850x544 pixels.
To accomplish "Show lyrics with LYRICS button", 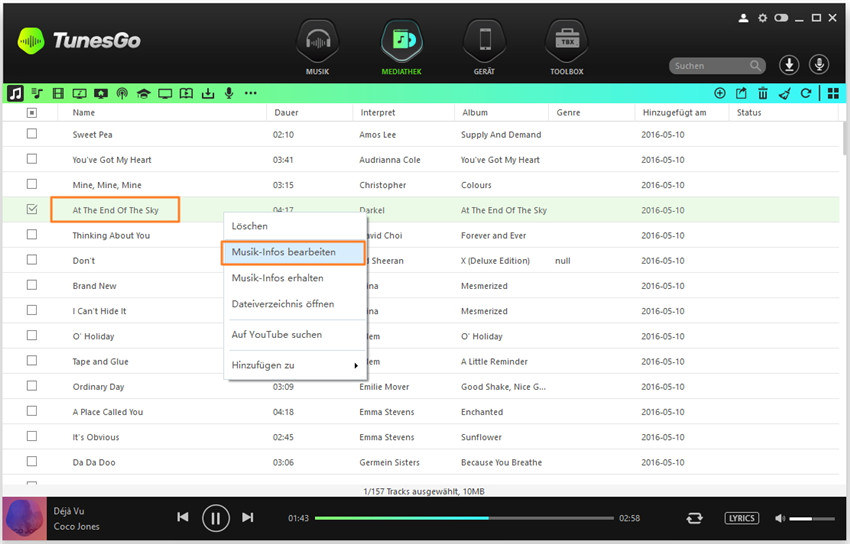I will [x=742, y=519].
